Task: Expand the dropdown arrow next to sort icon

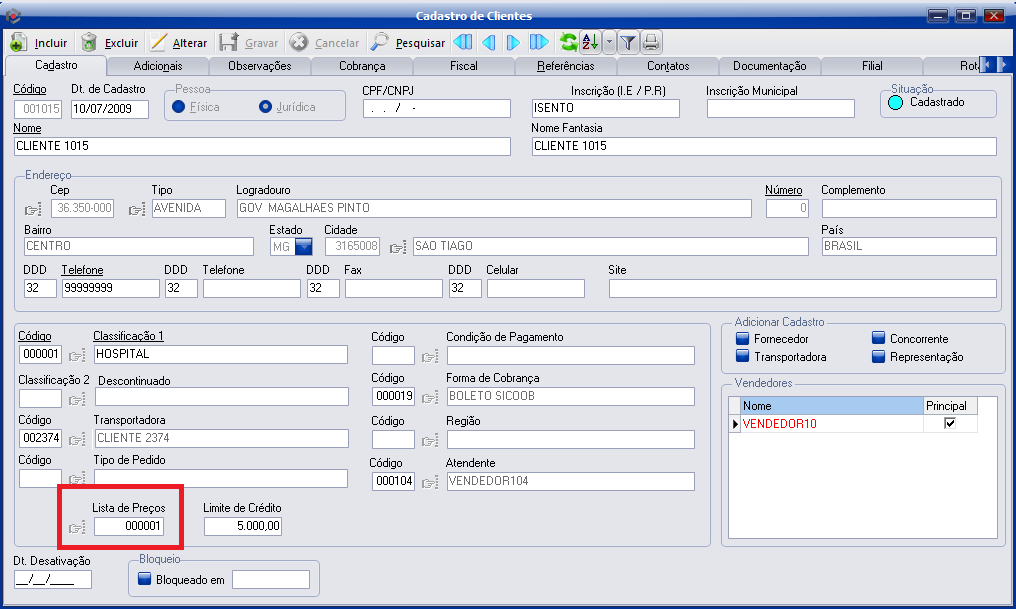Action: [x=609, y=42]
